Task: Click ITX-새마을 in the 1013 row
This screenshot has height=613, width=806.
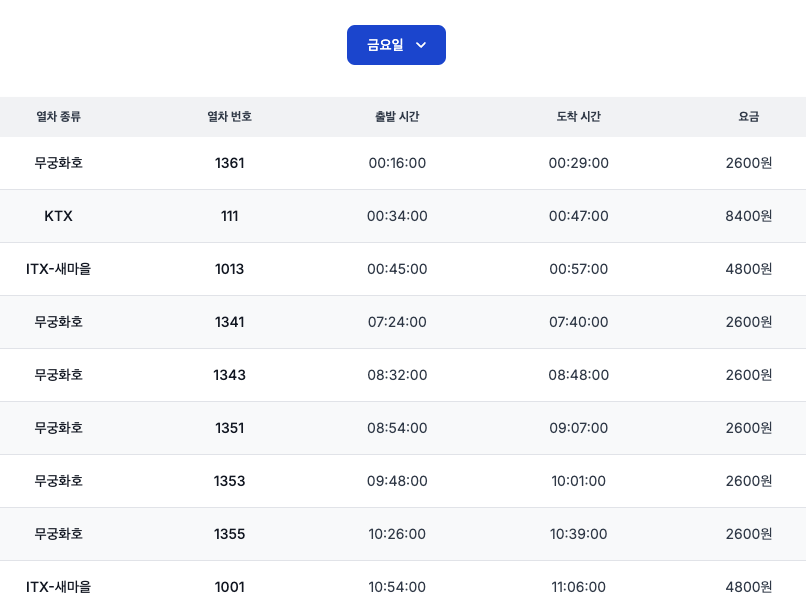Action: 59,269
